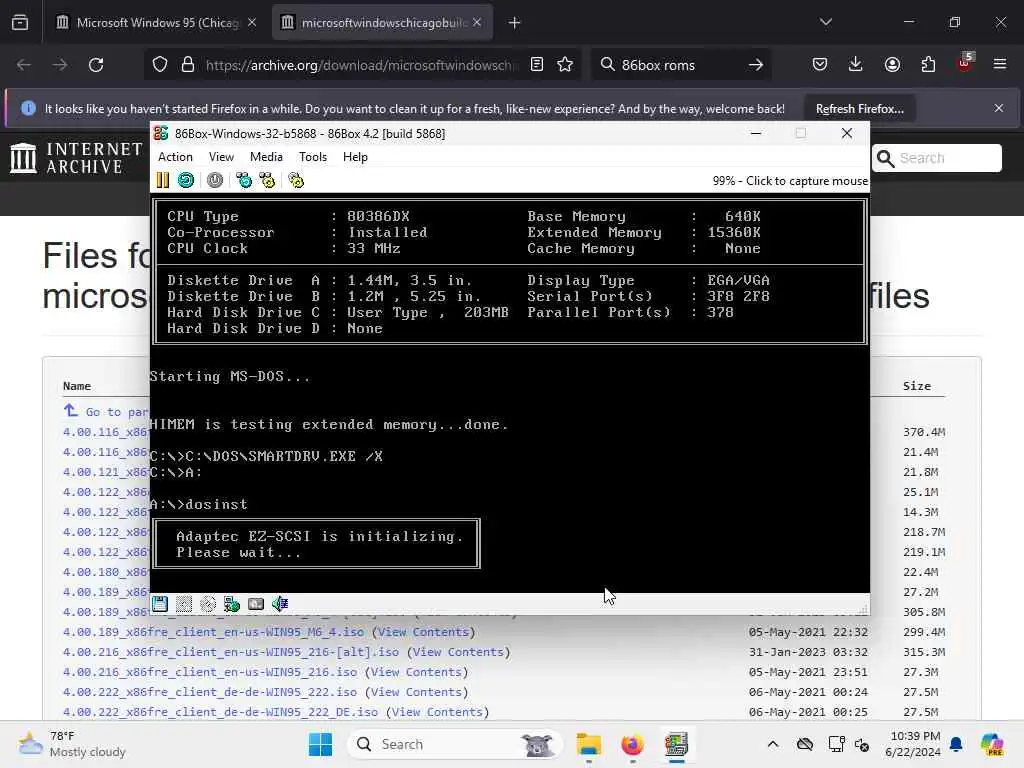This screenshot has width=1024, height=768.
Task: Open Firefox account icon
Action: pyautogui.click(x=892, y=64)
